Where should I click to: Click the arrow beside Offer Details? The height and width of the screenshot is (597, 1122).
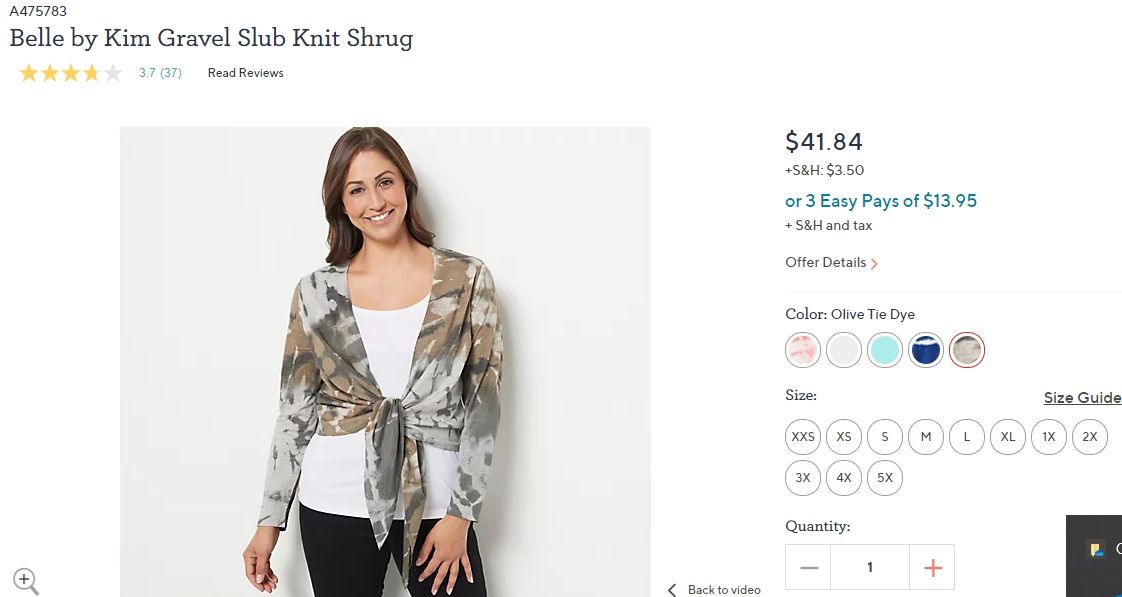tap(874, 263)
